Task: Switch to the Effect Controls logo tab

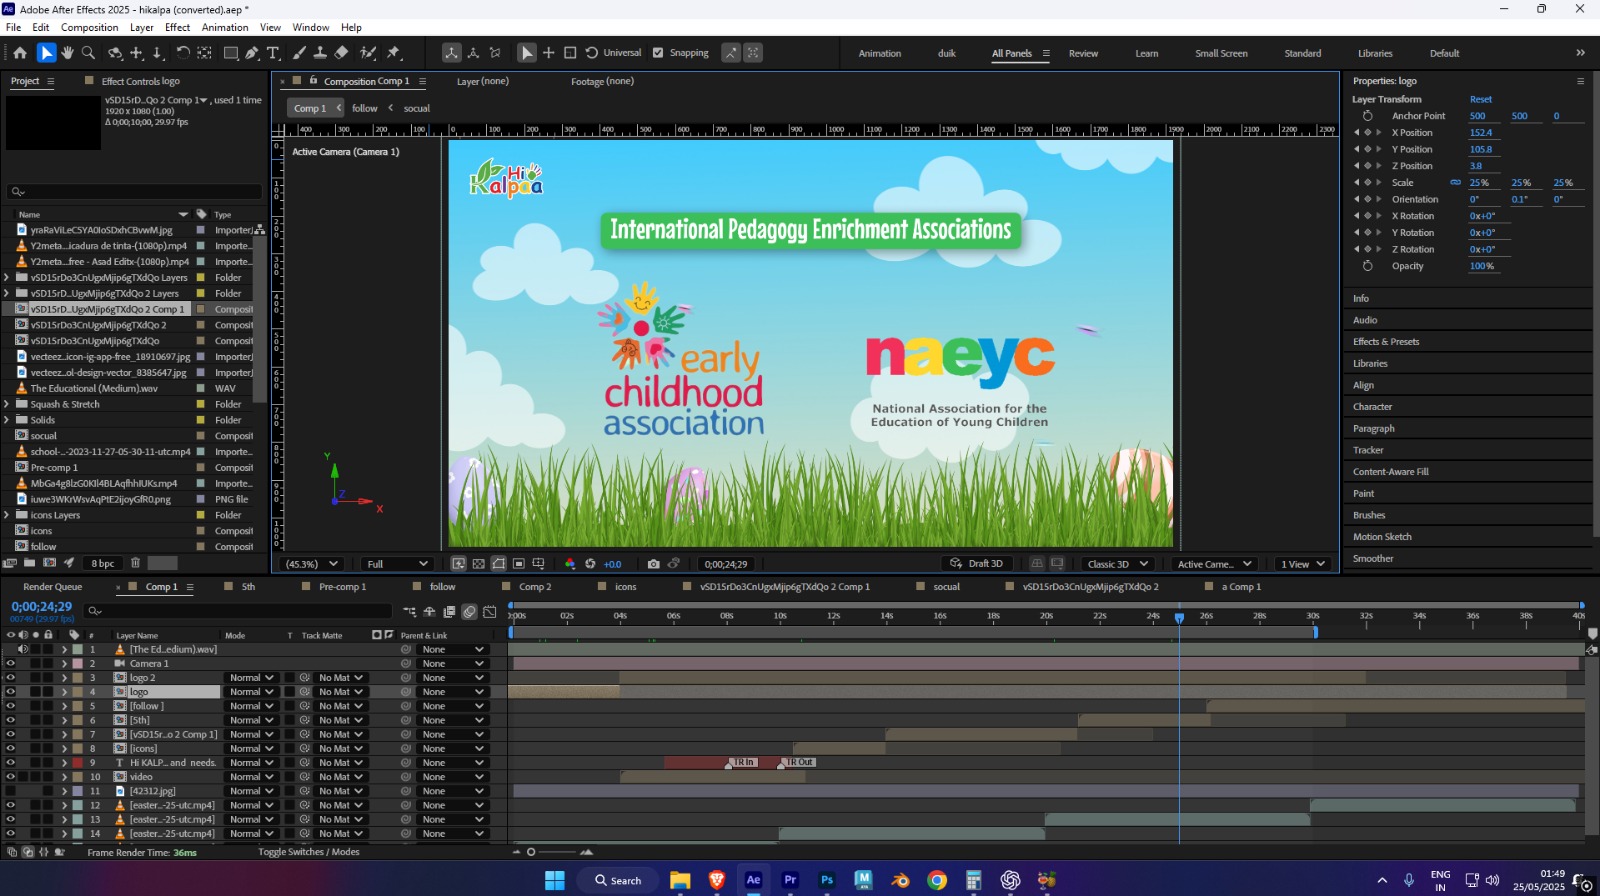Action: [x=140, y=81]
